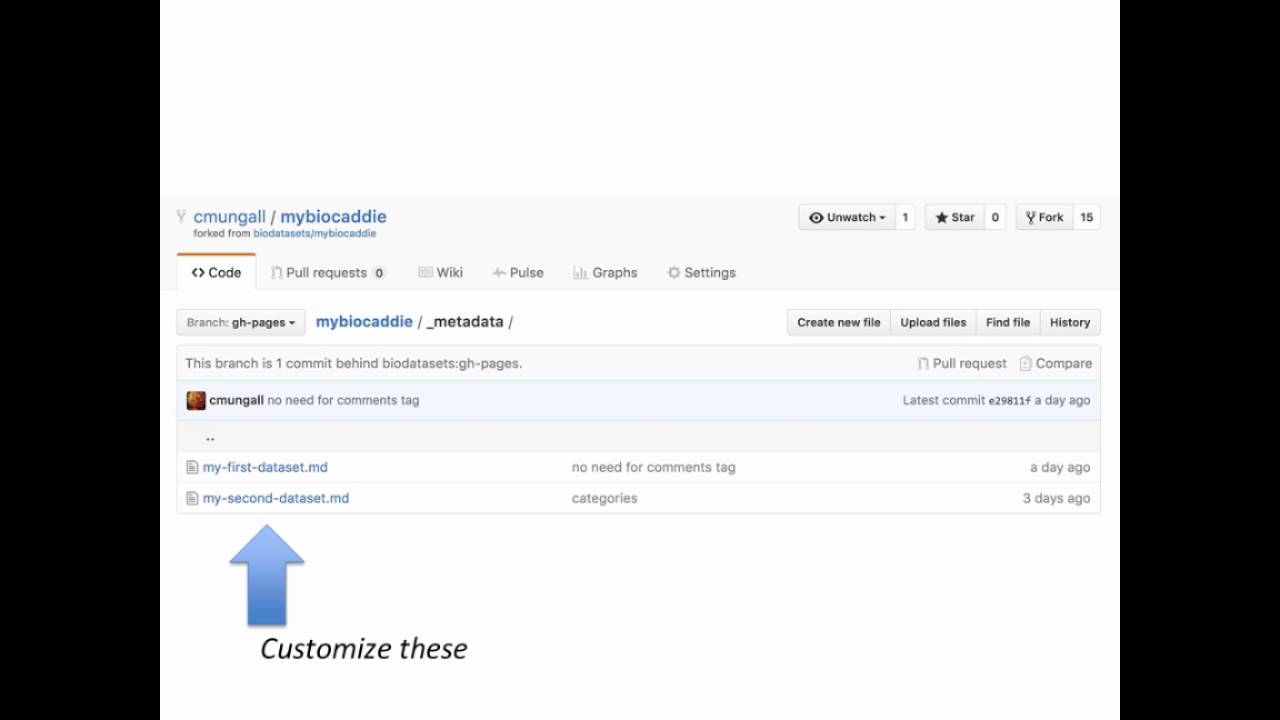Switch to the Pull requests tab
This screenshot has width=1280, height=720.
(327, 272)
